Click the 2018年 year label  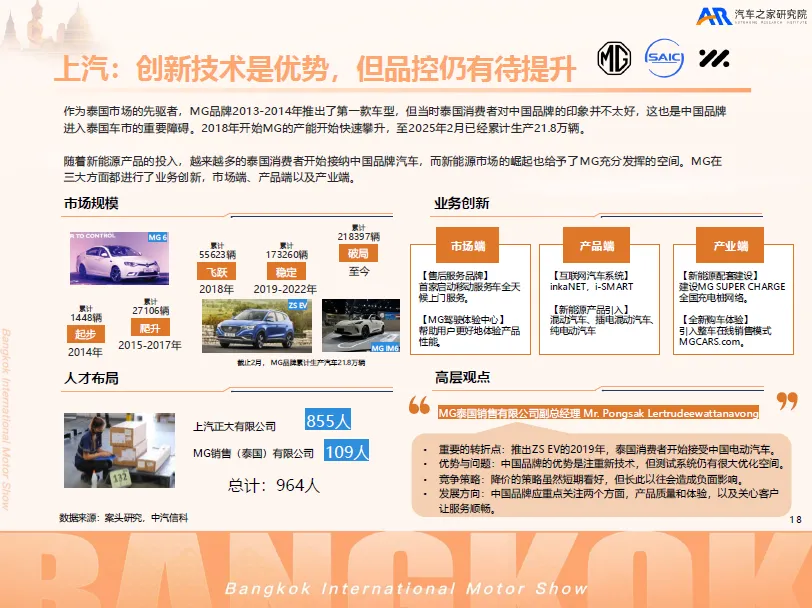(216, 289)
